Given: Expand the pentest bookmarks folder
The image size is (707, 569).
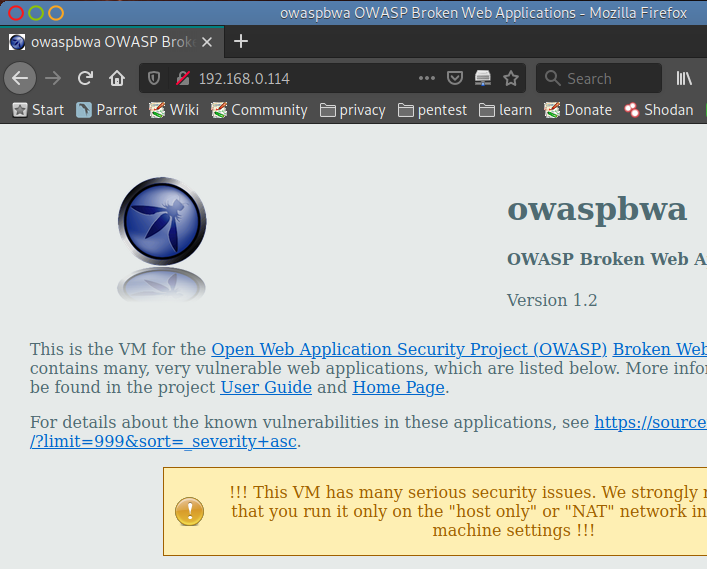Looking at the screenshot, I should (432, 110).
